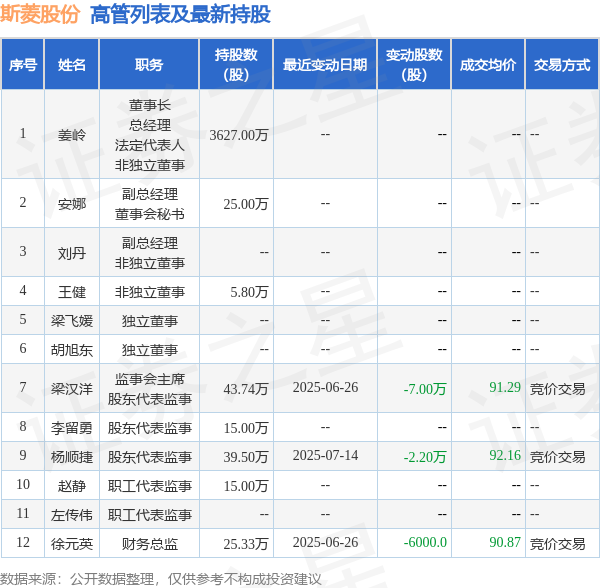Click row number 10
This screenshot has height=588, width=600.
click(23, 484)
